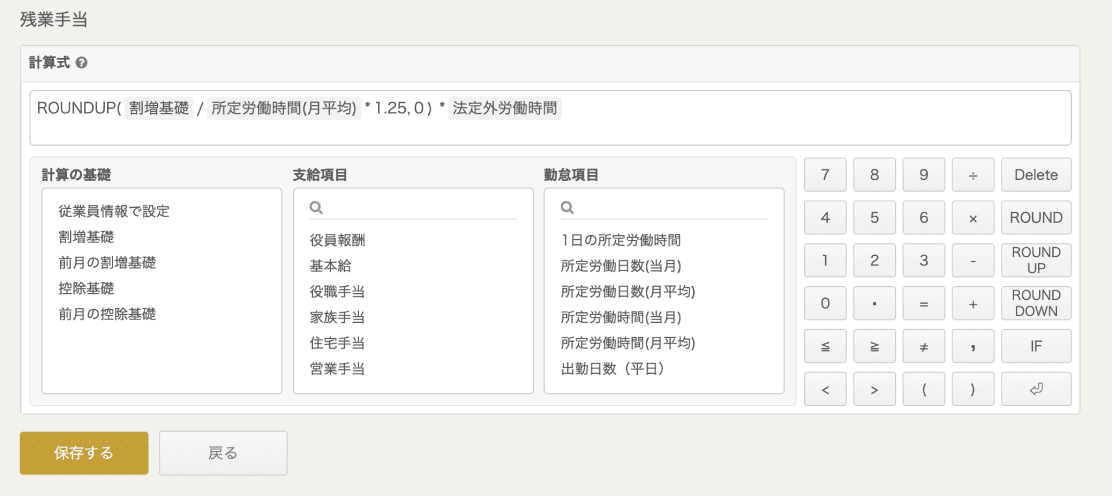
Task: Click keypad number 9
Action: (923, 175)
